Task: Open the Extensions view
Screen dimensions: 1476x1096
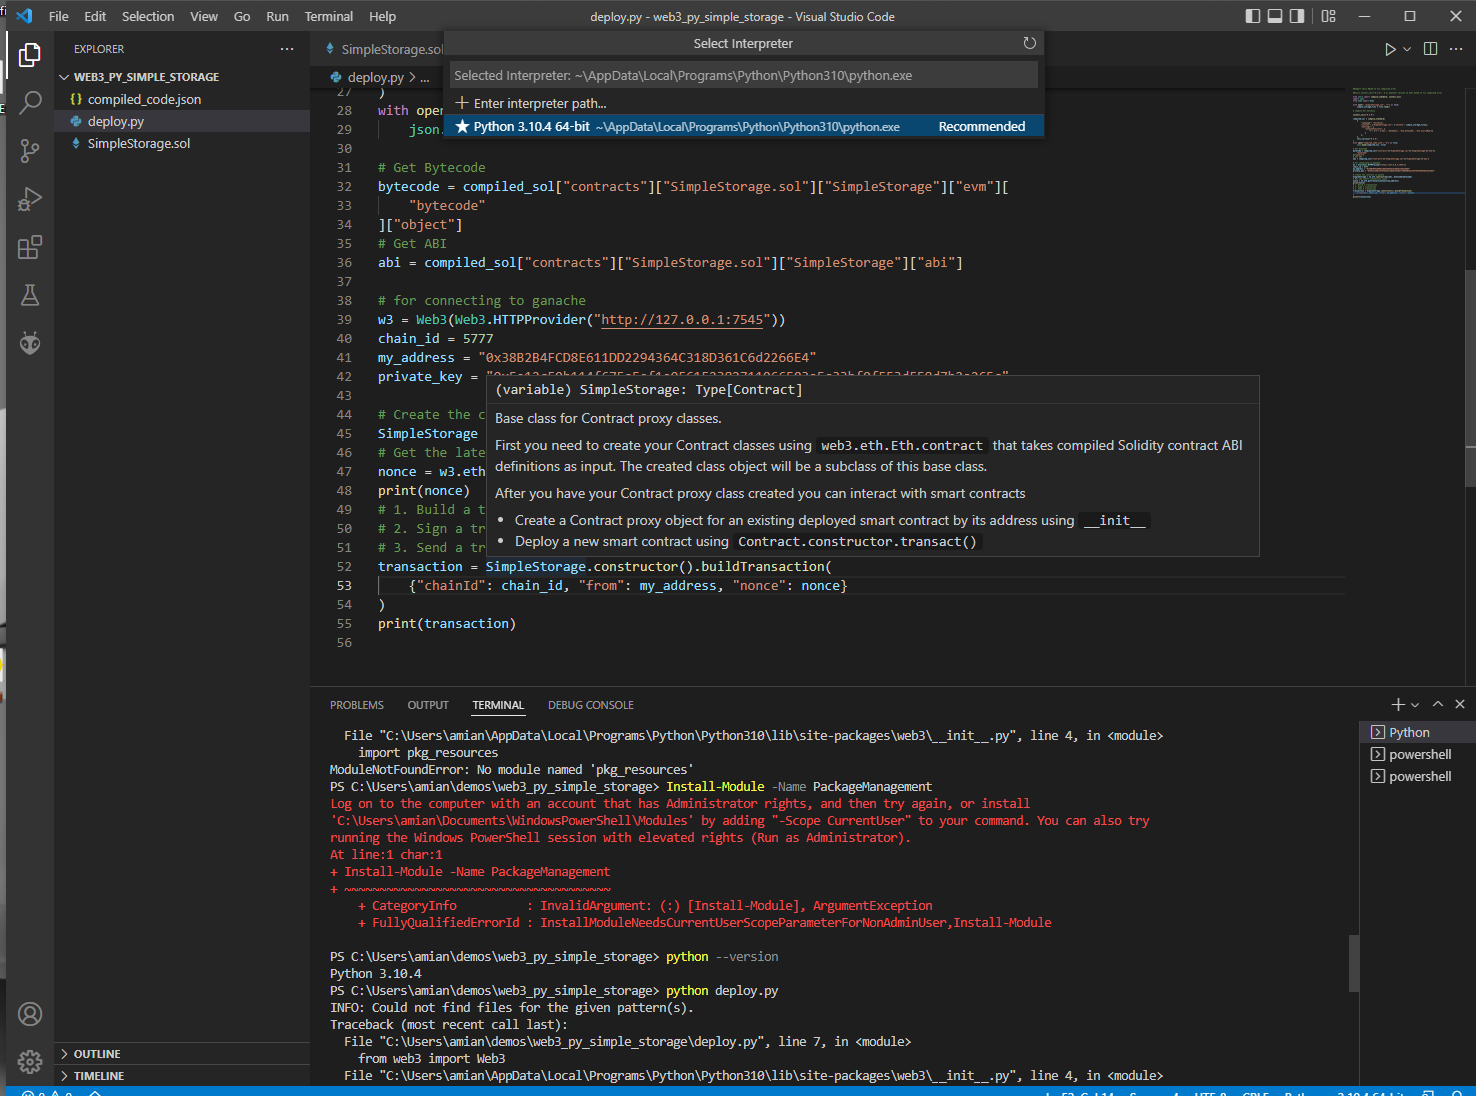Action: 30,247
